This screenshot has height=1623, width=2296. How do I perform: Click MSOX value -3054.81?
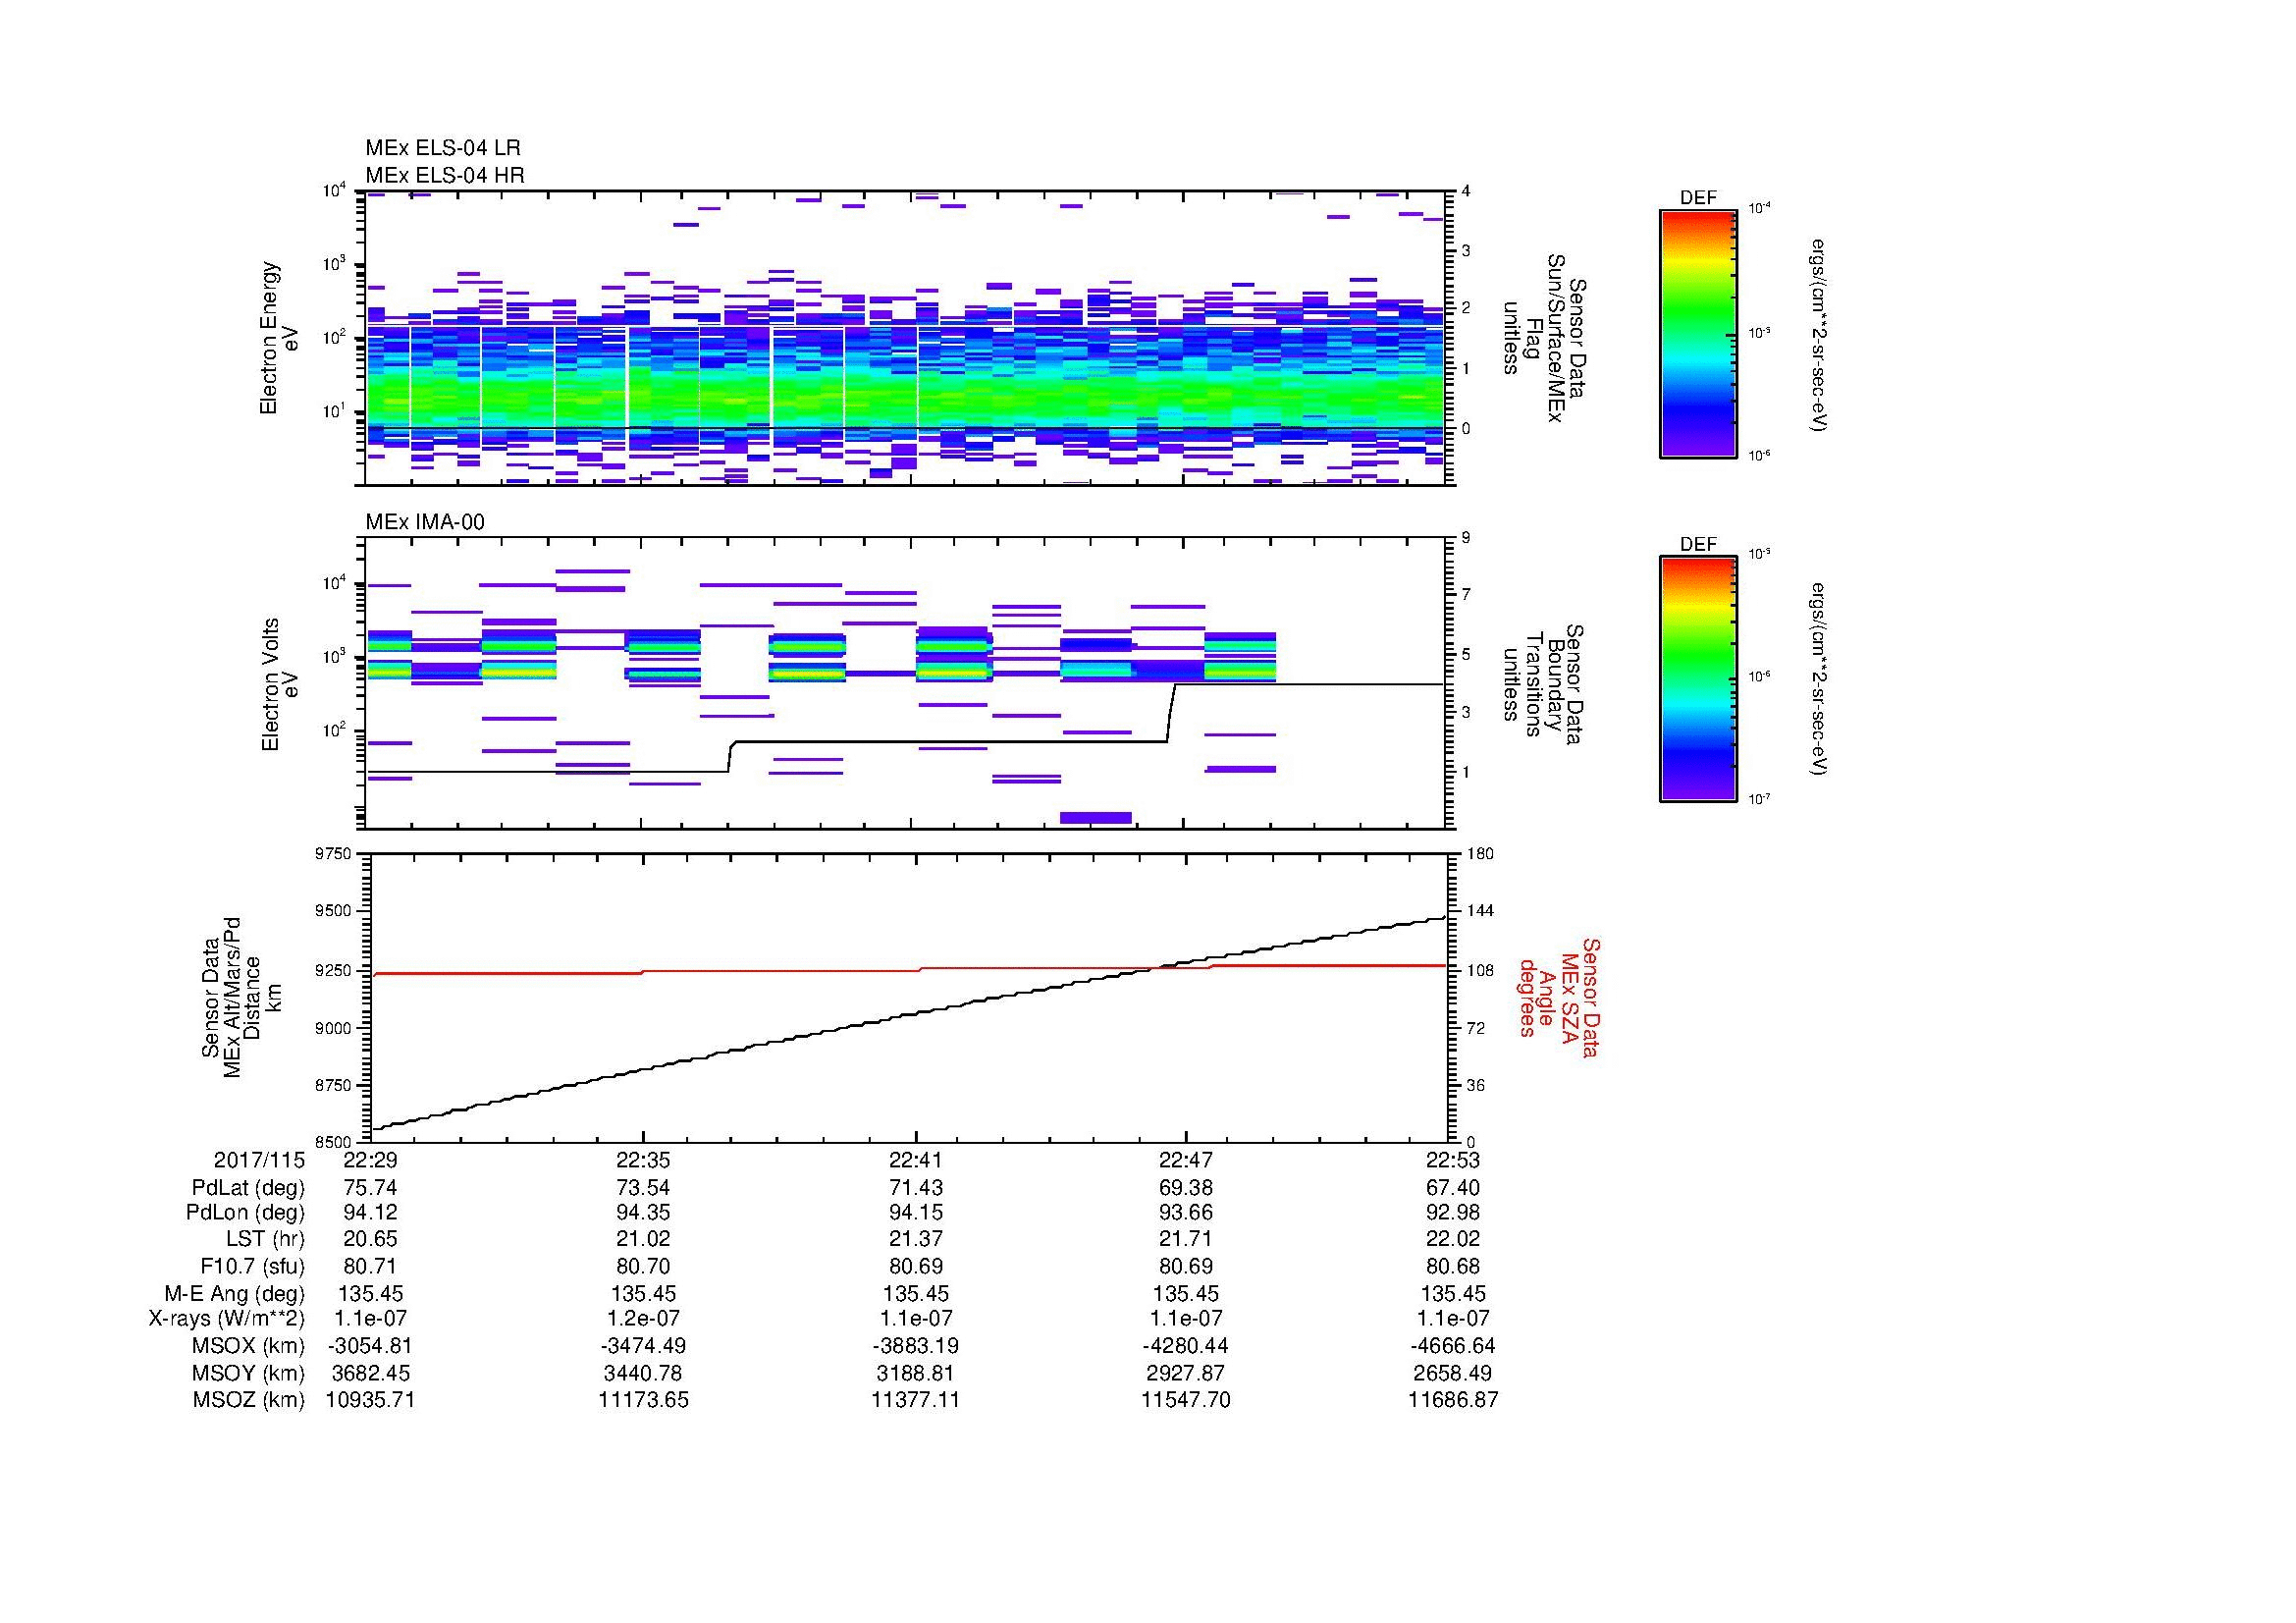(370, 1346)
